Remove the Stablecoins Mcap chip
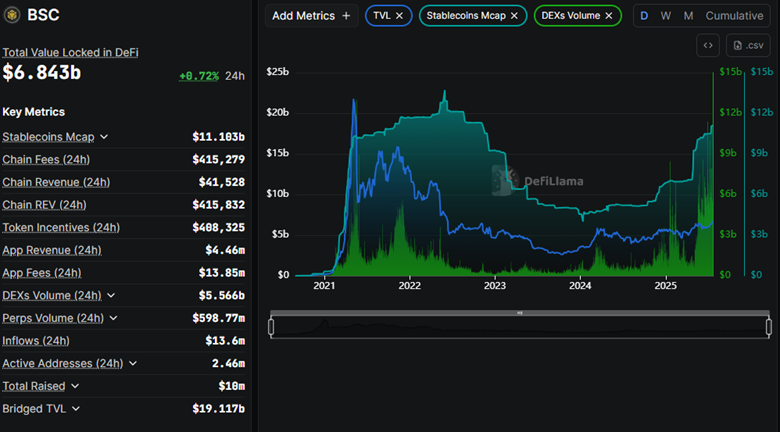The image size is (780, 432). [514, 16]
